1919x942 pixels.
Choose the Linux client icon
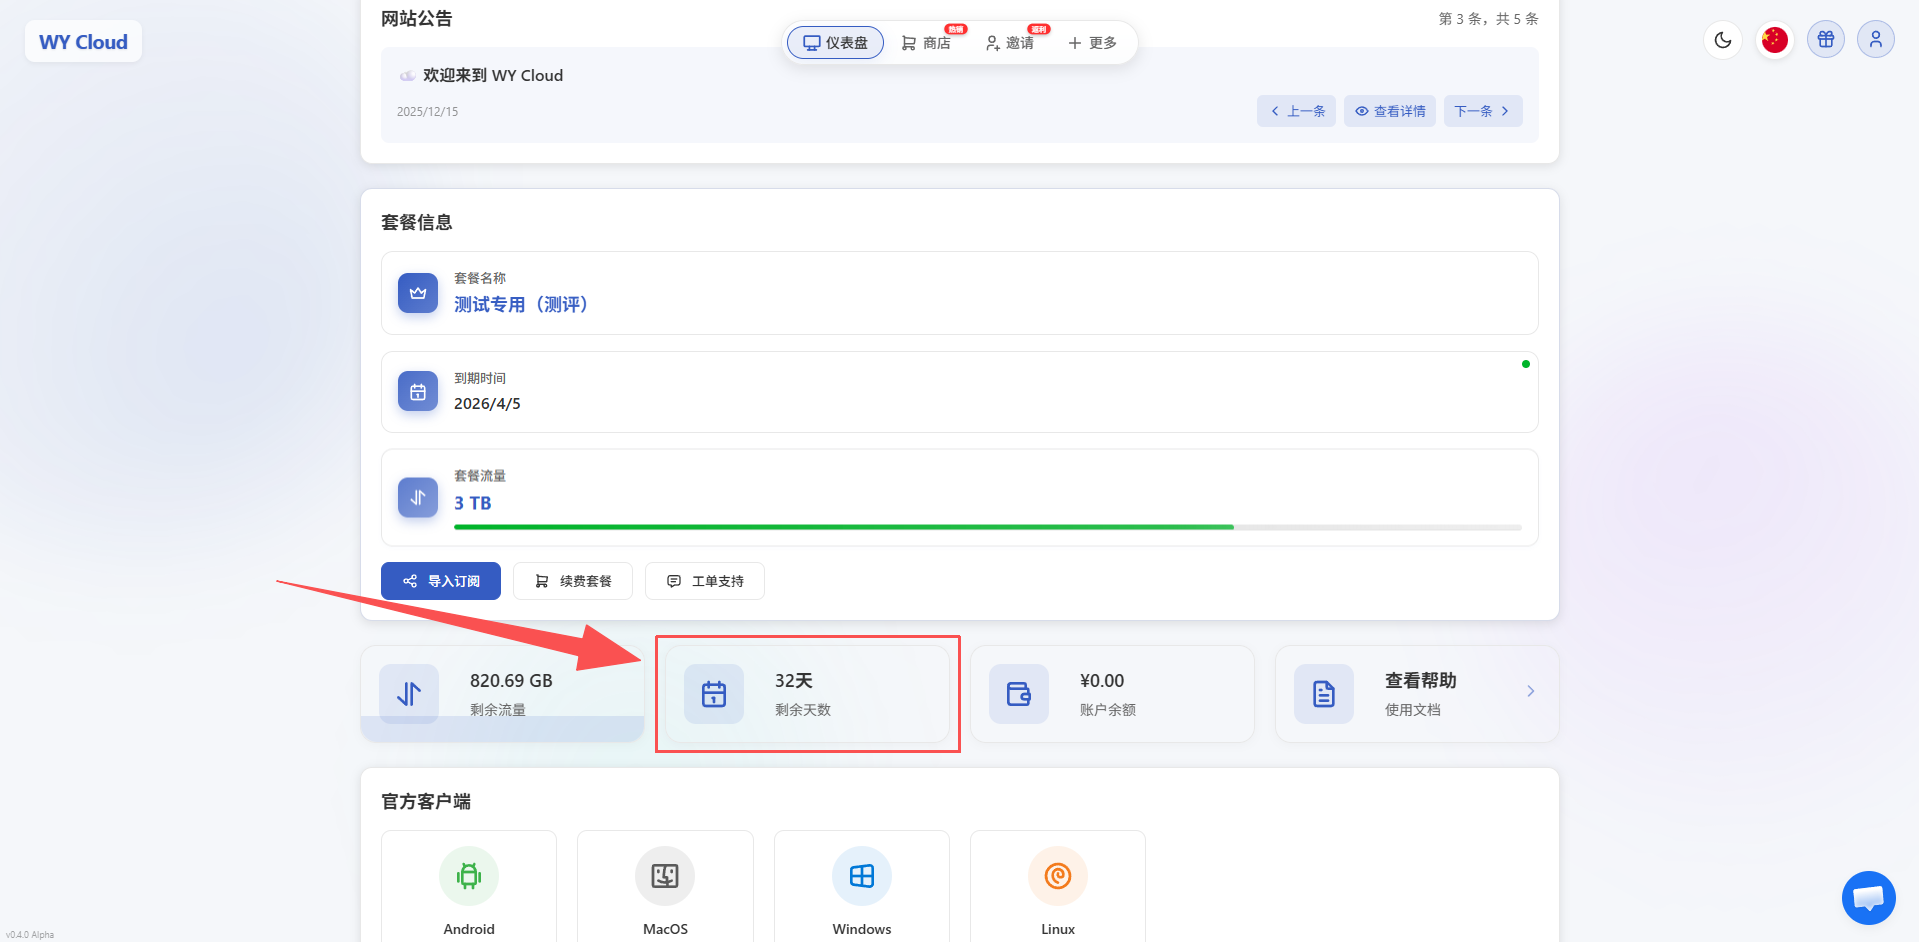click(1057, 877)
